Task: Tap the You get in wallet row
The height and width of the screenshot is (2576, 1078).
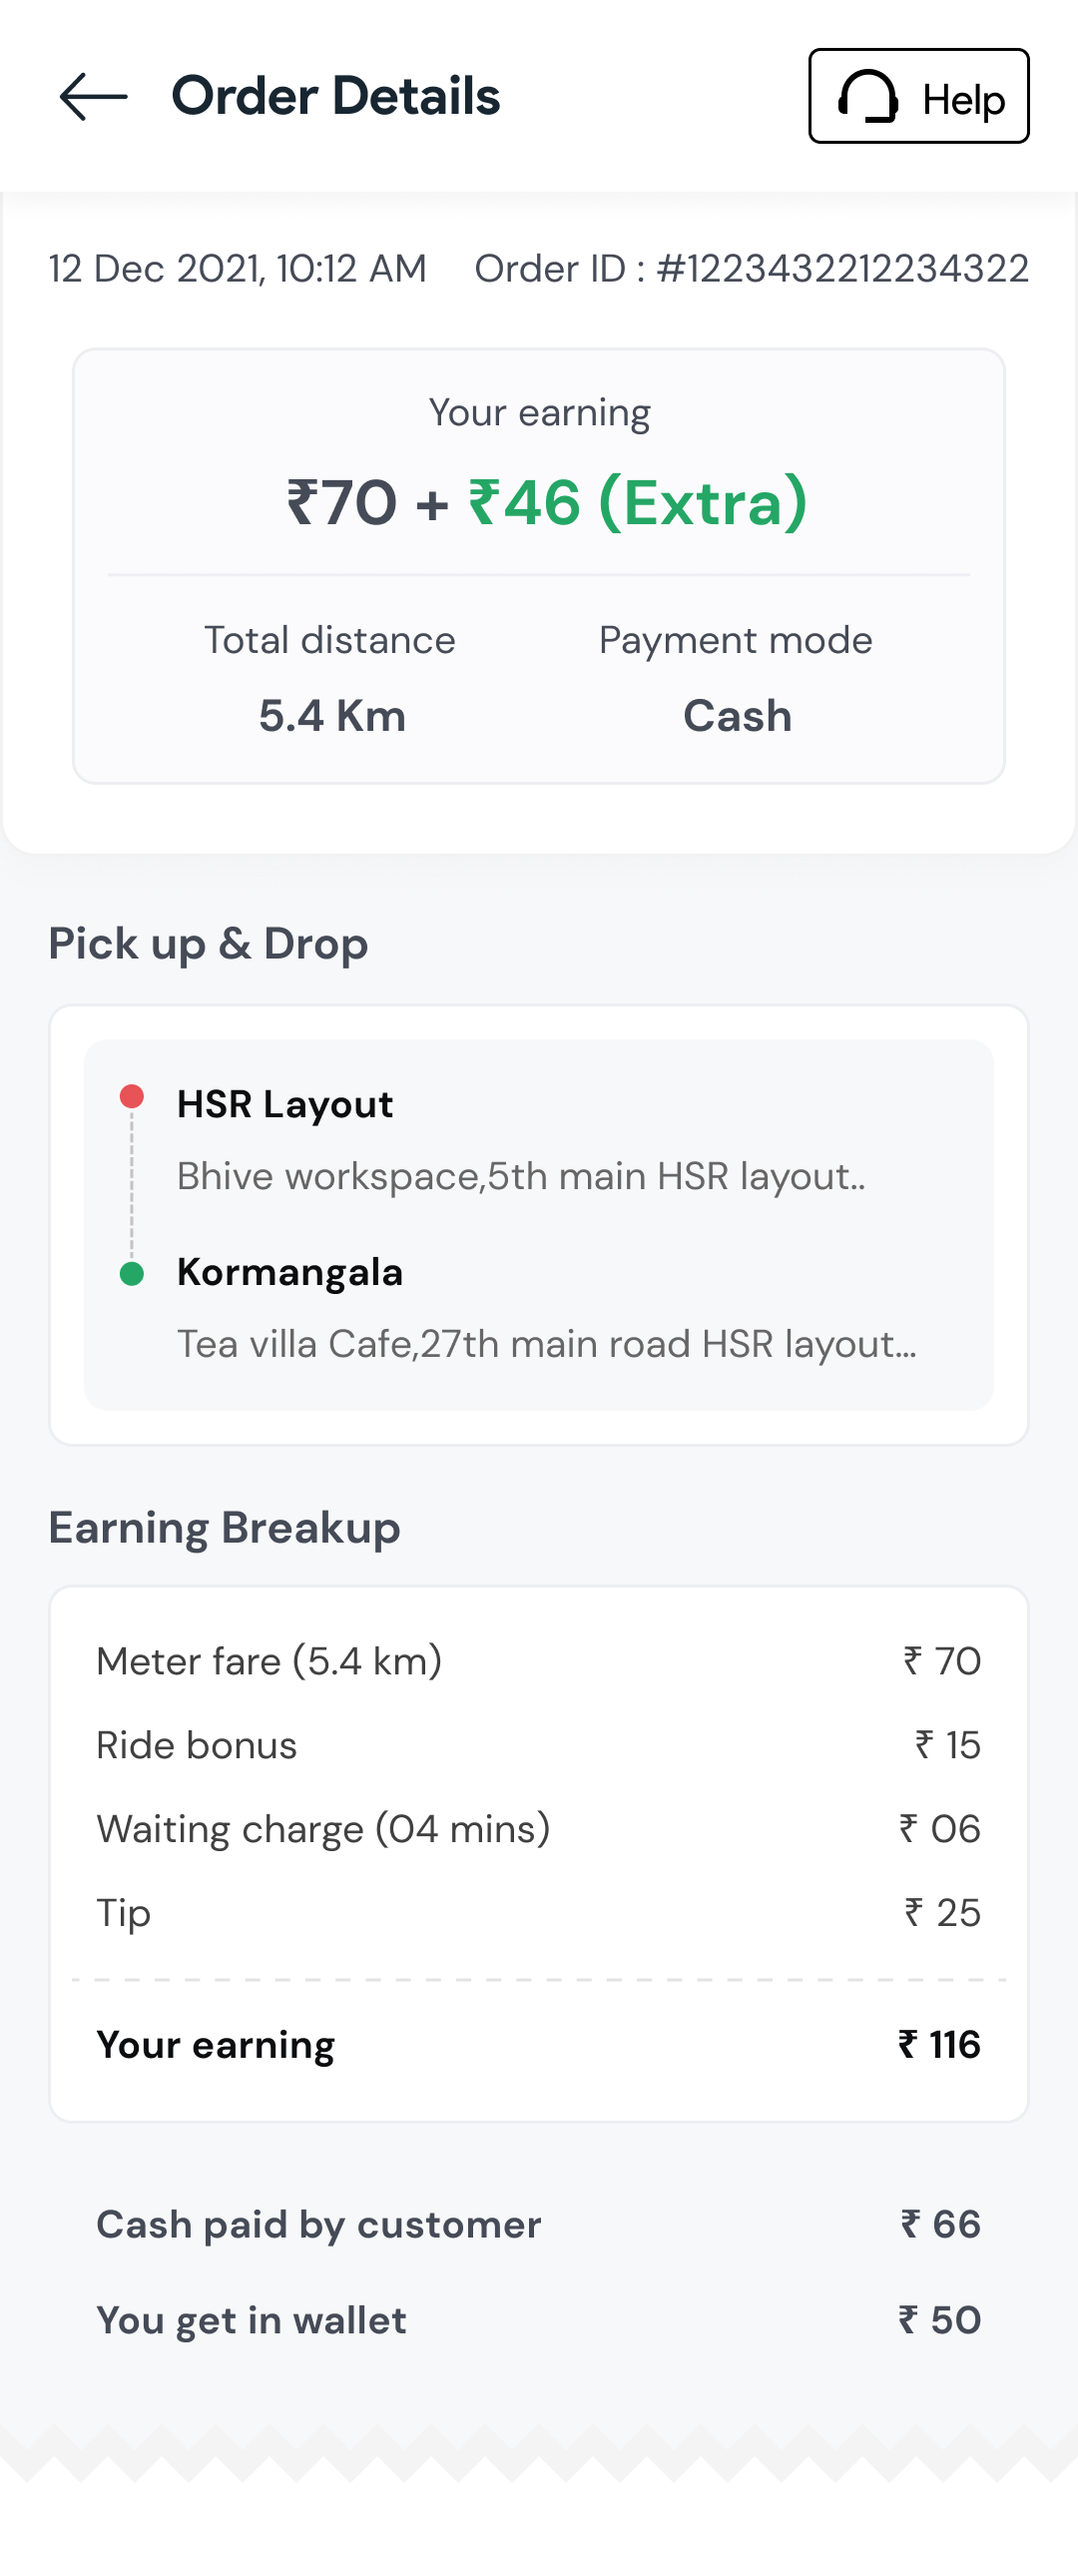Action: pyautogui.click(x=538, y=2320)
